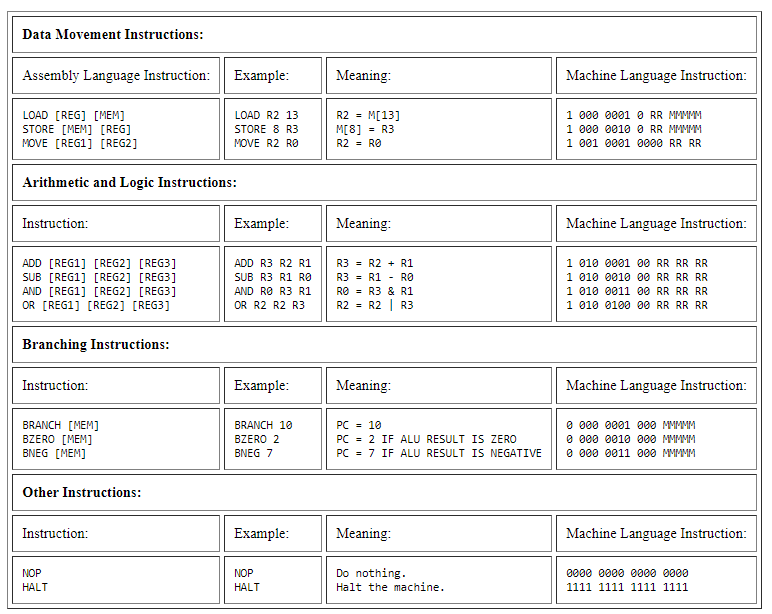The height and width of the screenshot is (614, 772).
Task: Select BNEG machine code "0 000 0011 000 MMMMM"
Action: 631,453
